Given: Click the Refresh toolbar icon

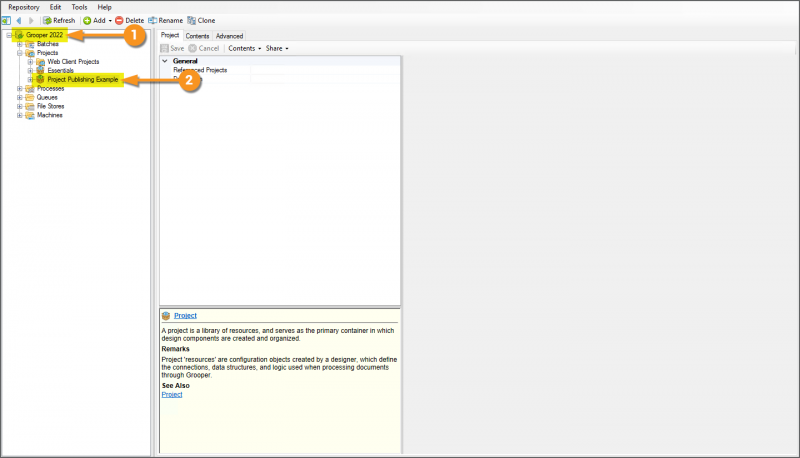Looking at the screenshot, I should tap(47, 20).
